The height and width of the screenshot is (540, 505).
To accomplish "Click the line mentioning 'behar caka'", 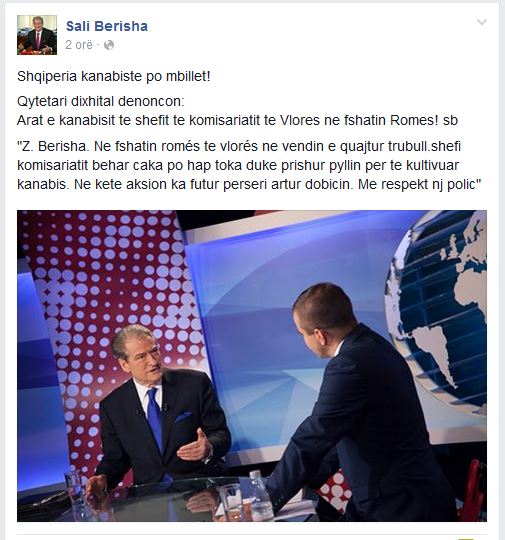I will coord(238,165).
